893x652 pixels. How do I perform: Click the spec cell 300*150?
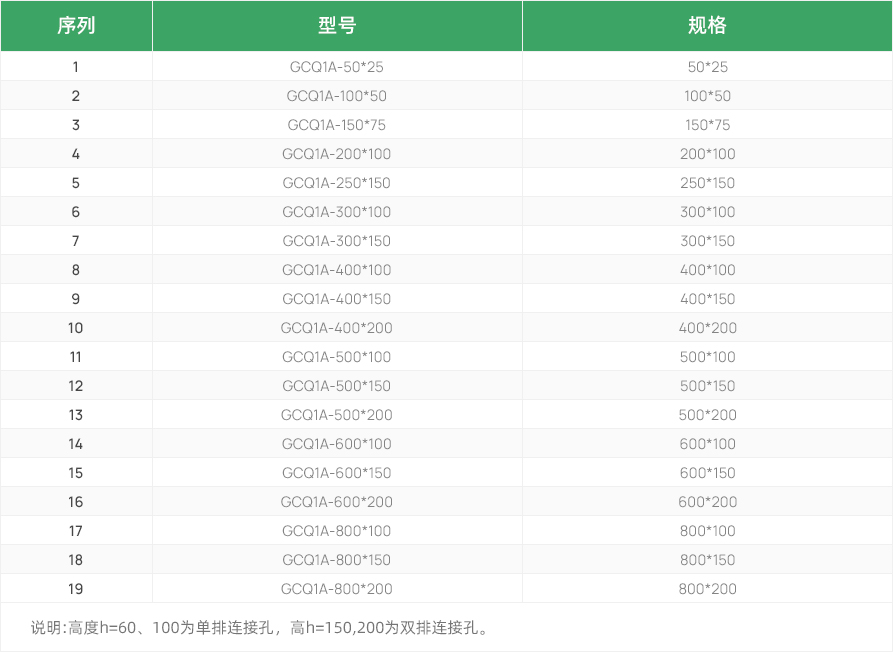707,241
